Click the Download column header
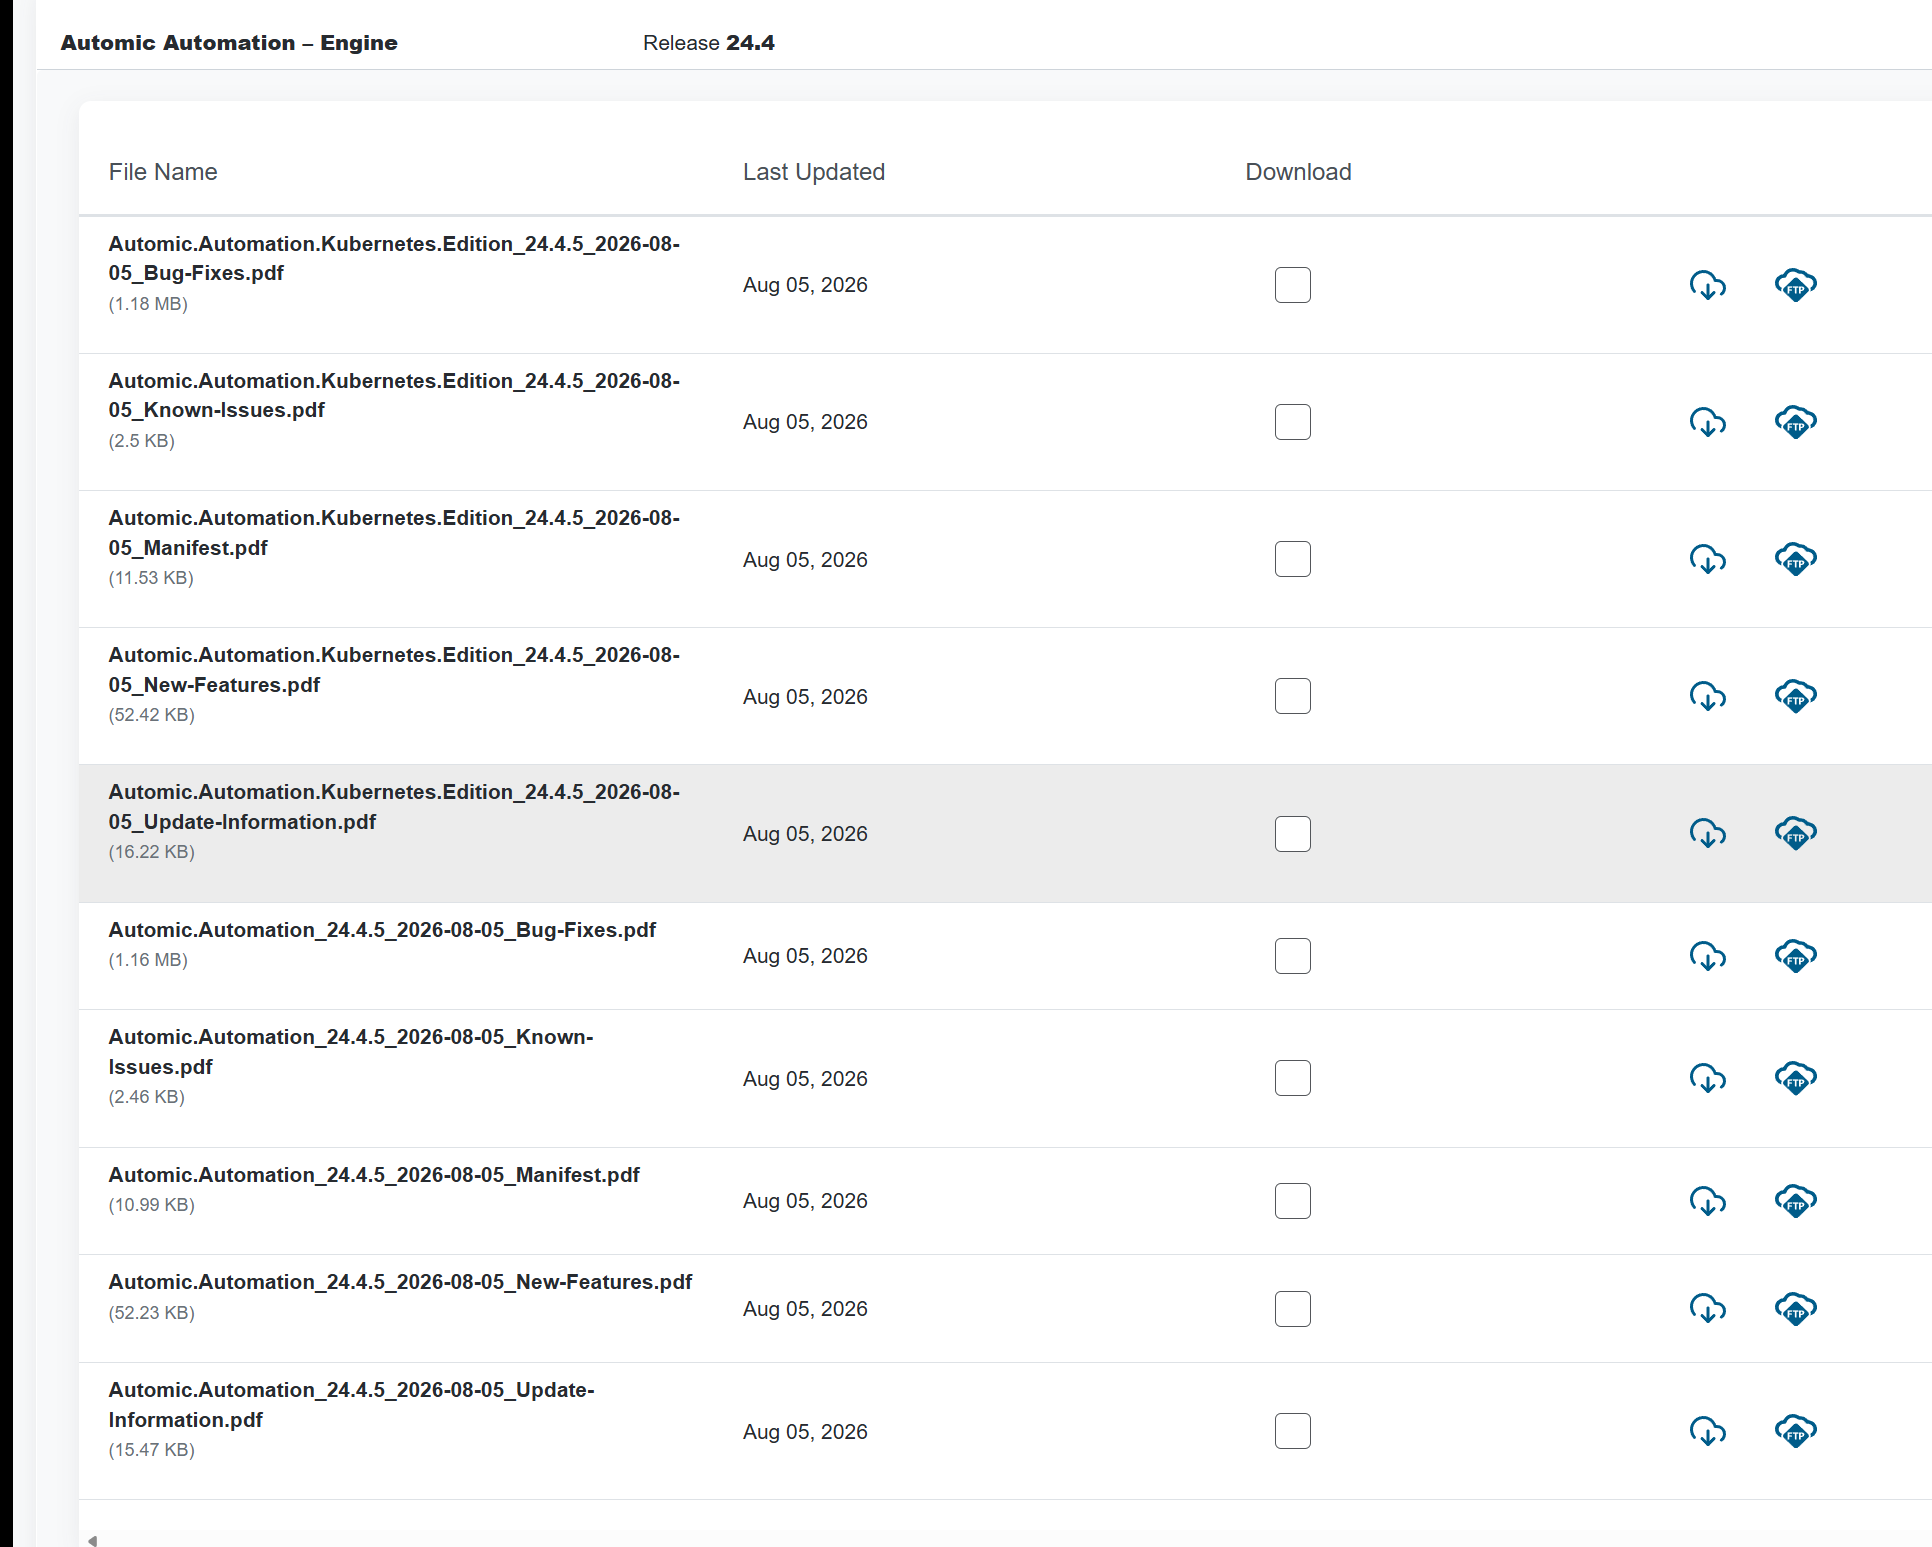The height and width of the screenshot is (1547, 1932). point(1298,172)
